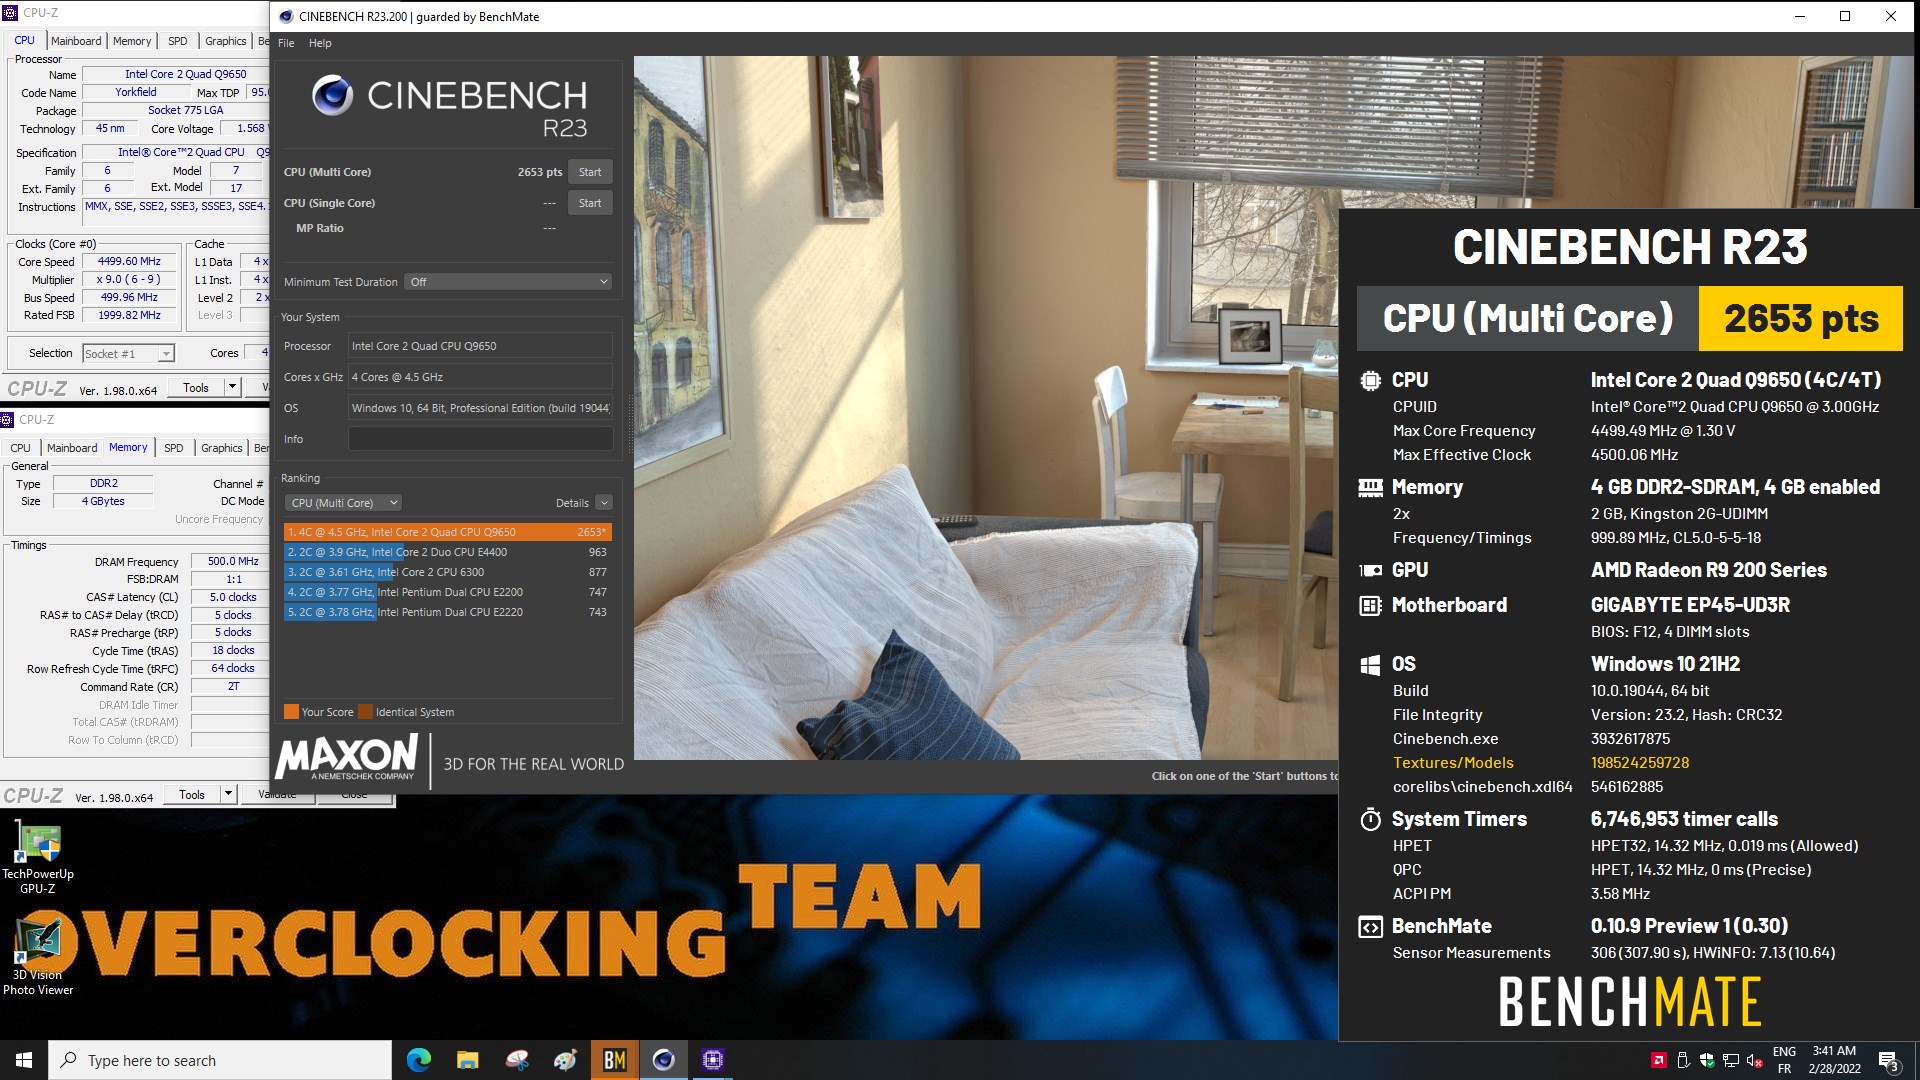
Task: Click the ENG FR language indicator
Action: [1784, 1060]
